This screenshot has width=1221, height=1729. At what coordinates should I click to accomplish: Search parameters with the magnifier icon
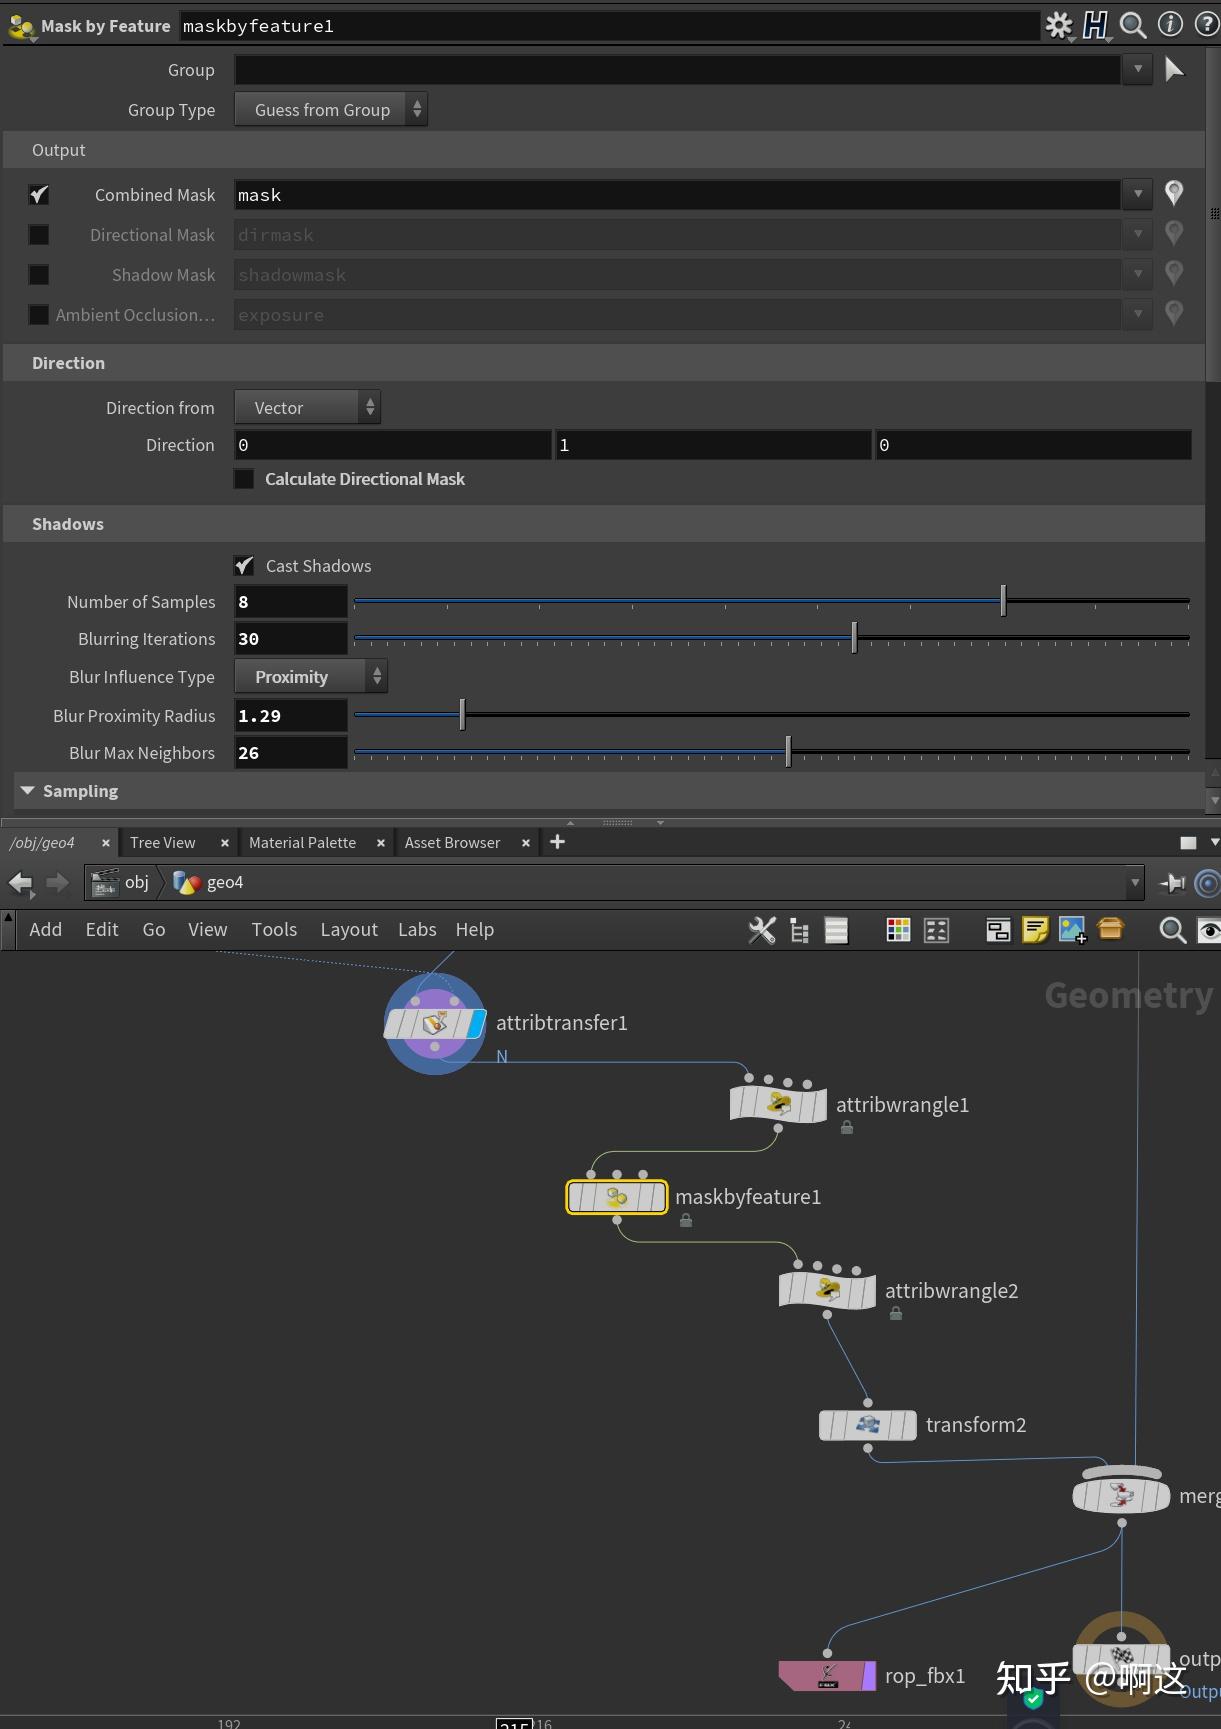1133,25
